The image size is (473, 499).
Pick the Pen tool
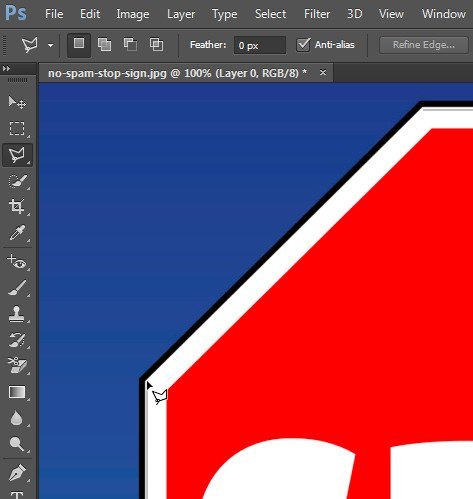[x=17, y=472]
